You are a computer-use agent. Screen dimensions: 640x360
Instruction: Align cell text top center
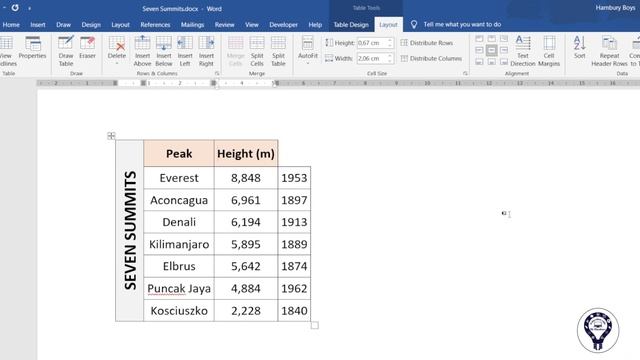(492, 39)
